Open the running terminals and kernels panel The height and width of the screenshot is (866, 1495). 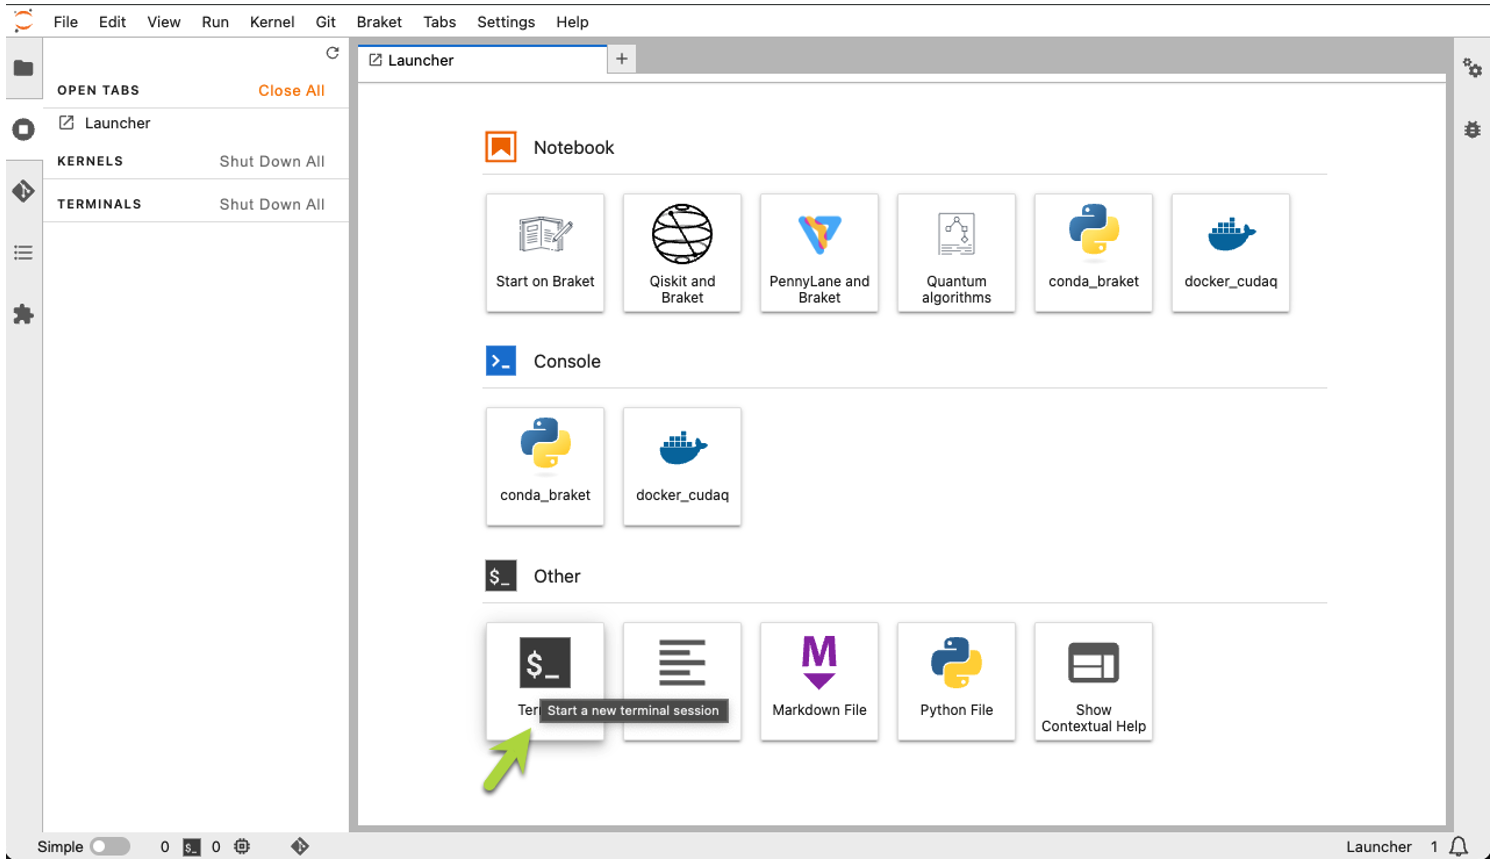pos(23,129)
